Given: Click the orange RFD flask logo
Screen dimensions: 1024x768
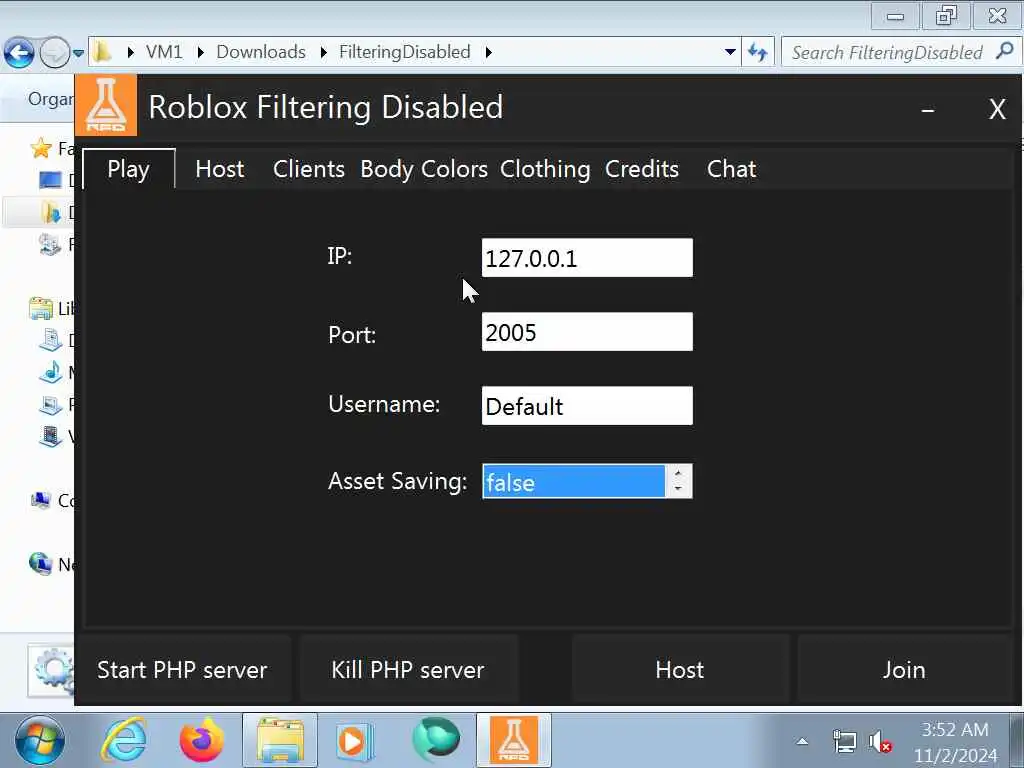Looking at the screenshot, I should [106, 105].
